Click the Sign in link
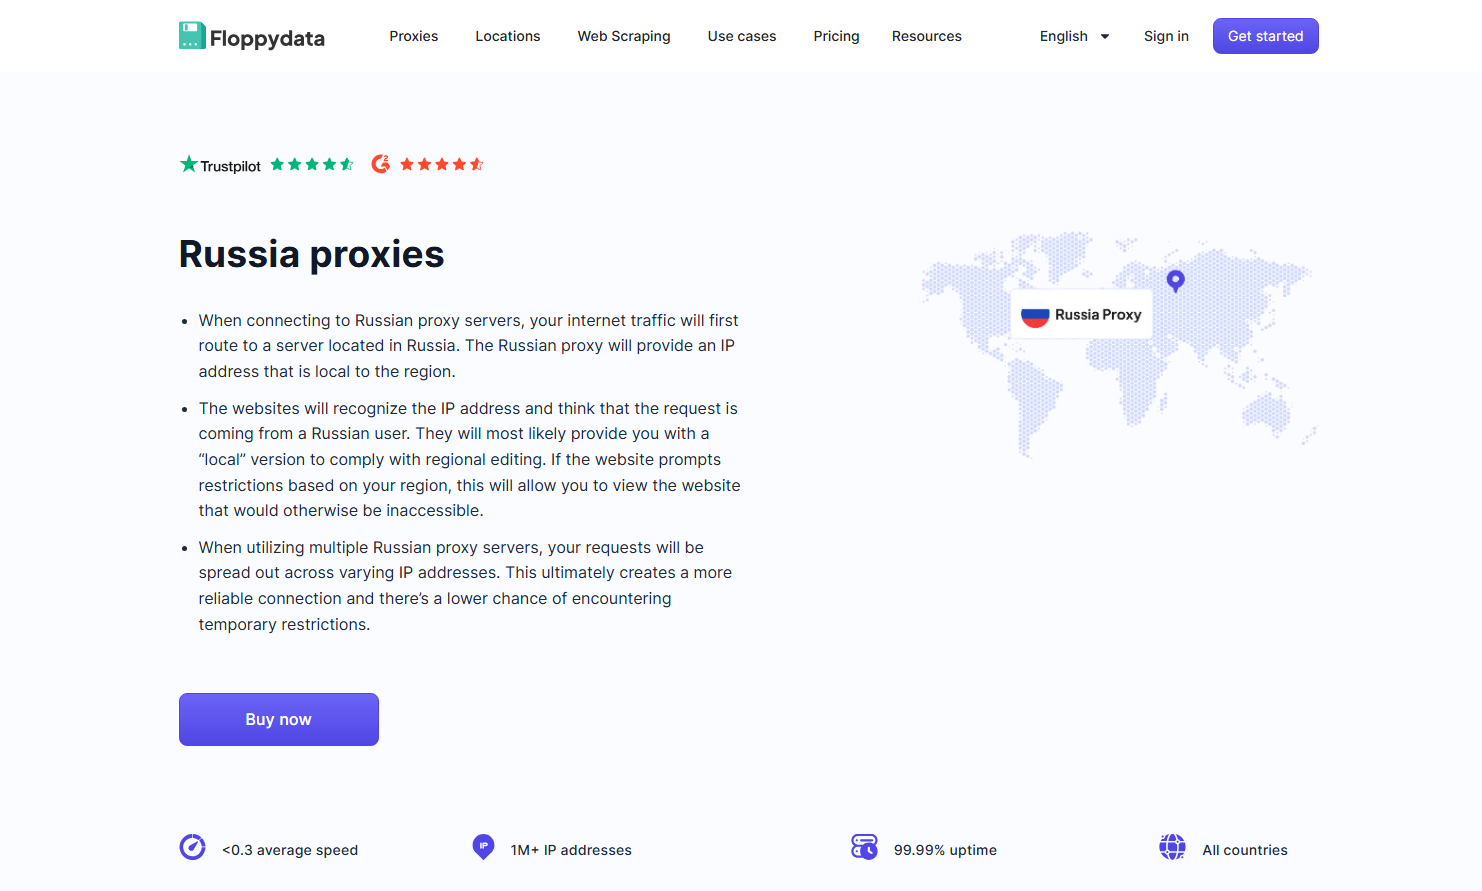This screenshot has width=1482, height=891. coord(1166,36)
